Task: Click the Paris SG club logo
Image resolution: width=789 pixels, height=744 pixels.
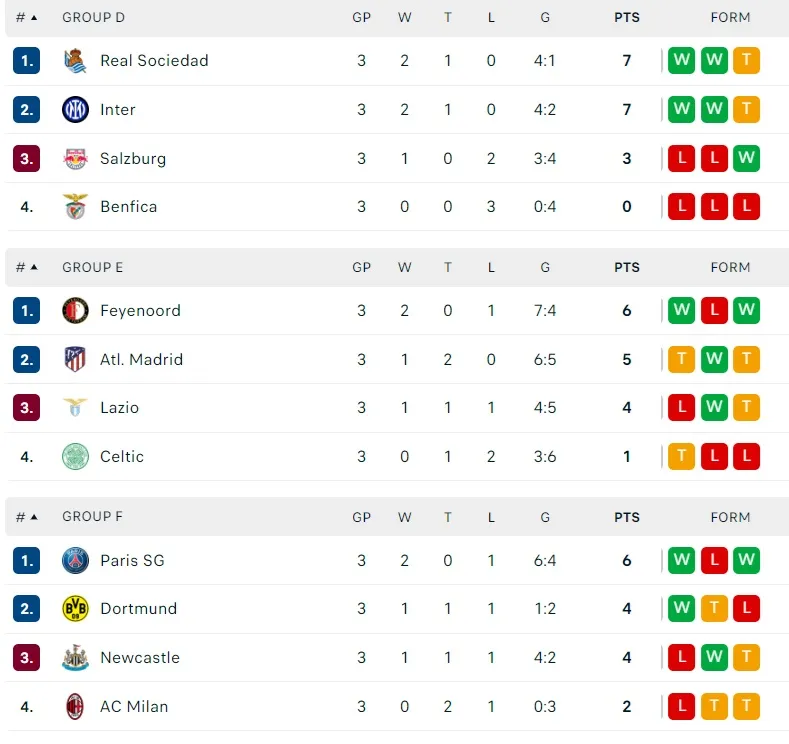Action: click(75, 561)
